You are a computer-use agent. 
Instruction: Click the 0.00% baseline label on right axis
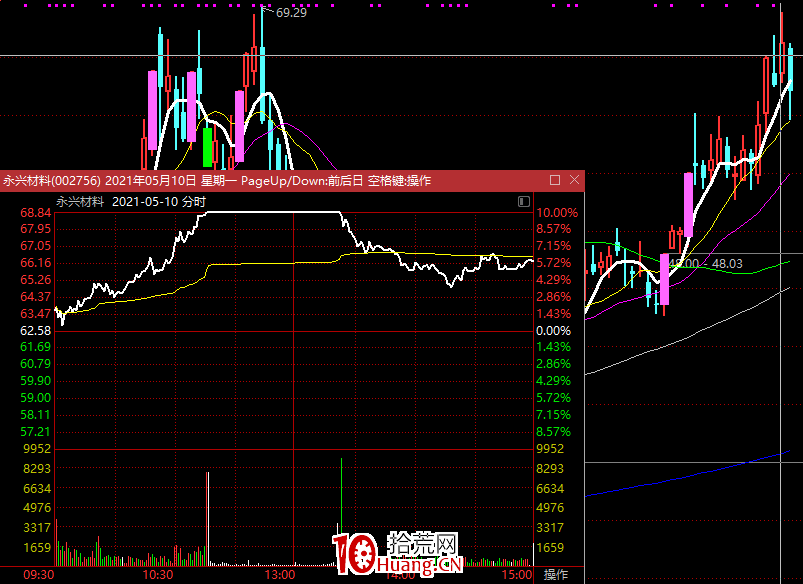tap(553, 330)
